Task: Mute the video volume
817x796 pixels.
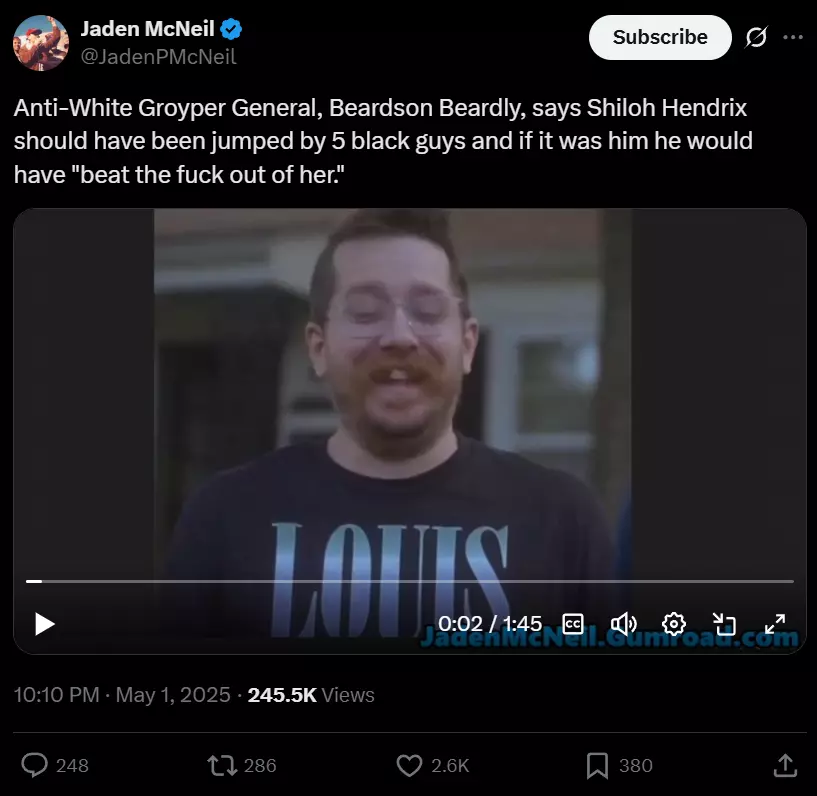Action: tap(623, 624)
